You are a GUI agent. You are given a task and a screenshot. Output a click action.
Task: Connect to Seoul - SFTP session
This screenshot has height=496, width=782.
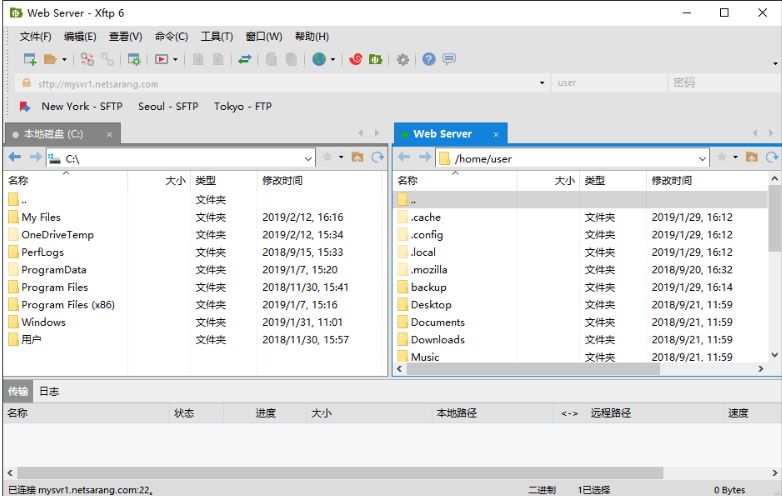[168, 106]
